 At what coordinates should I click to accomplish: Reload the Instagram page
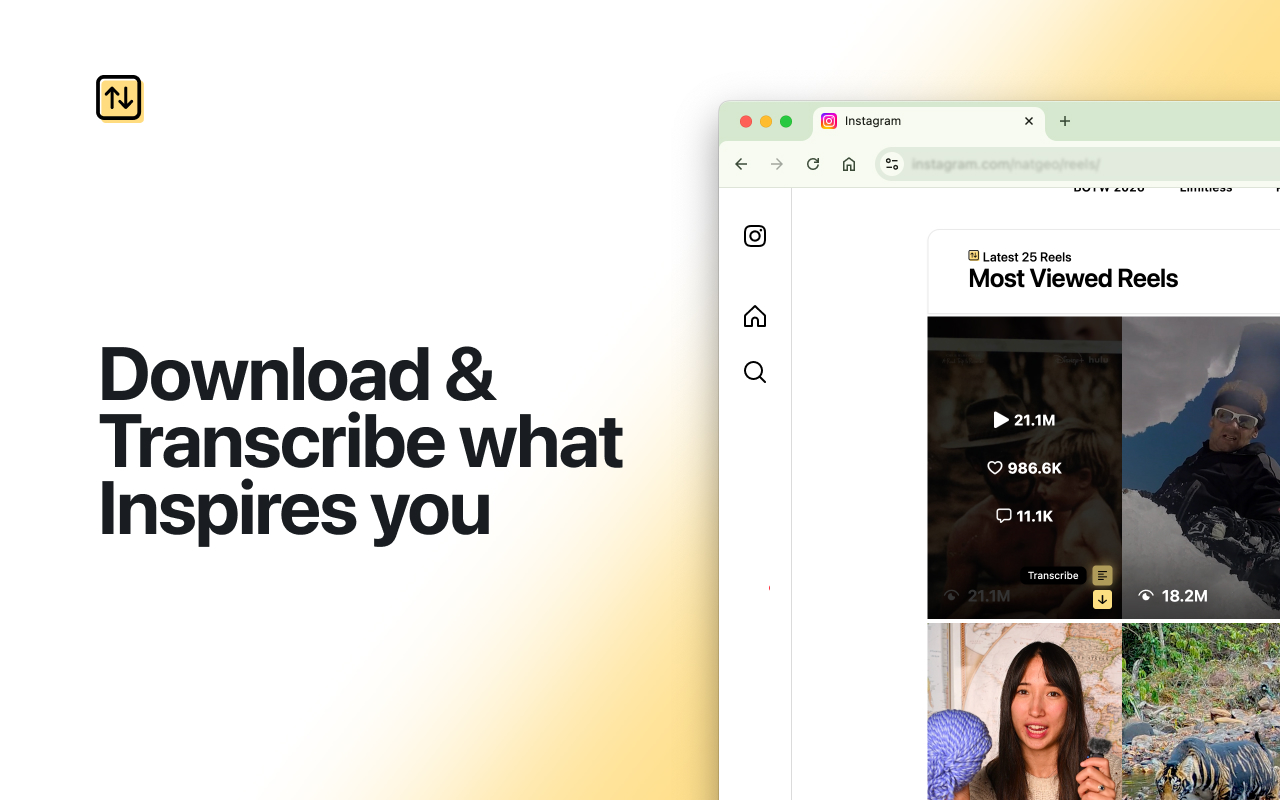click(812, 163)
